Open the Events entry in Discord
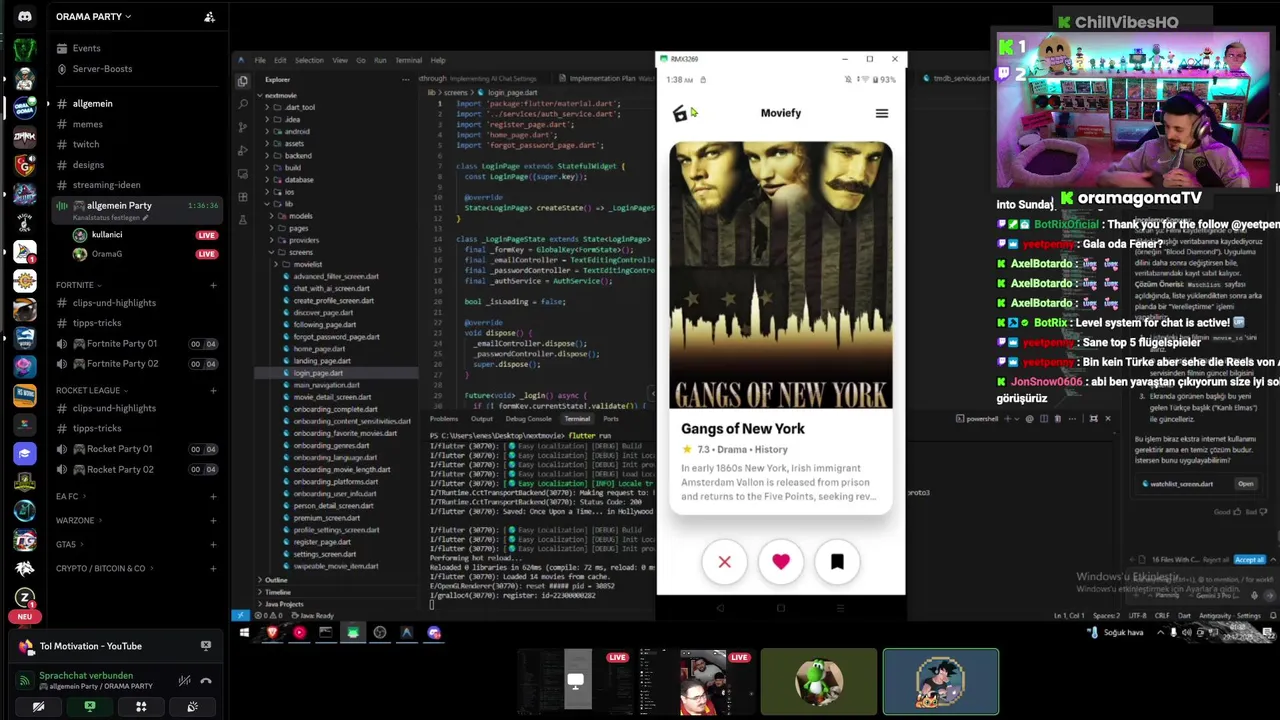The image size is (1280, 720). point(86,48)
